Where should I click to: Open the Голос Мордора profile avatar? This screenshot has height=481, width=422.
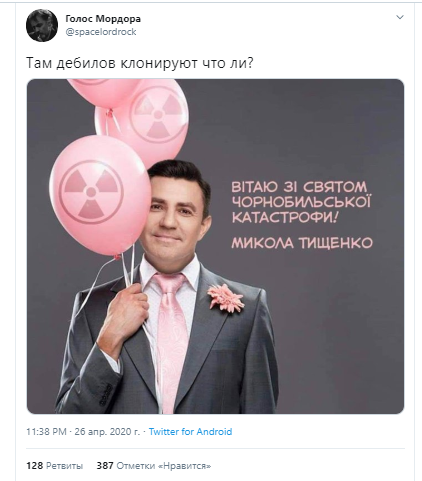pos(42,25)
